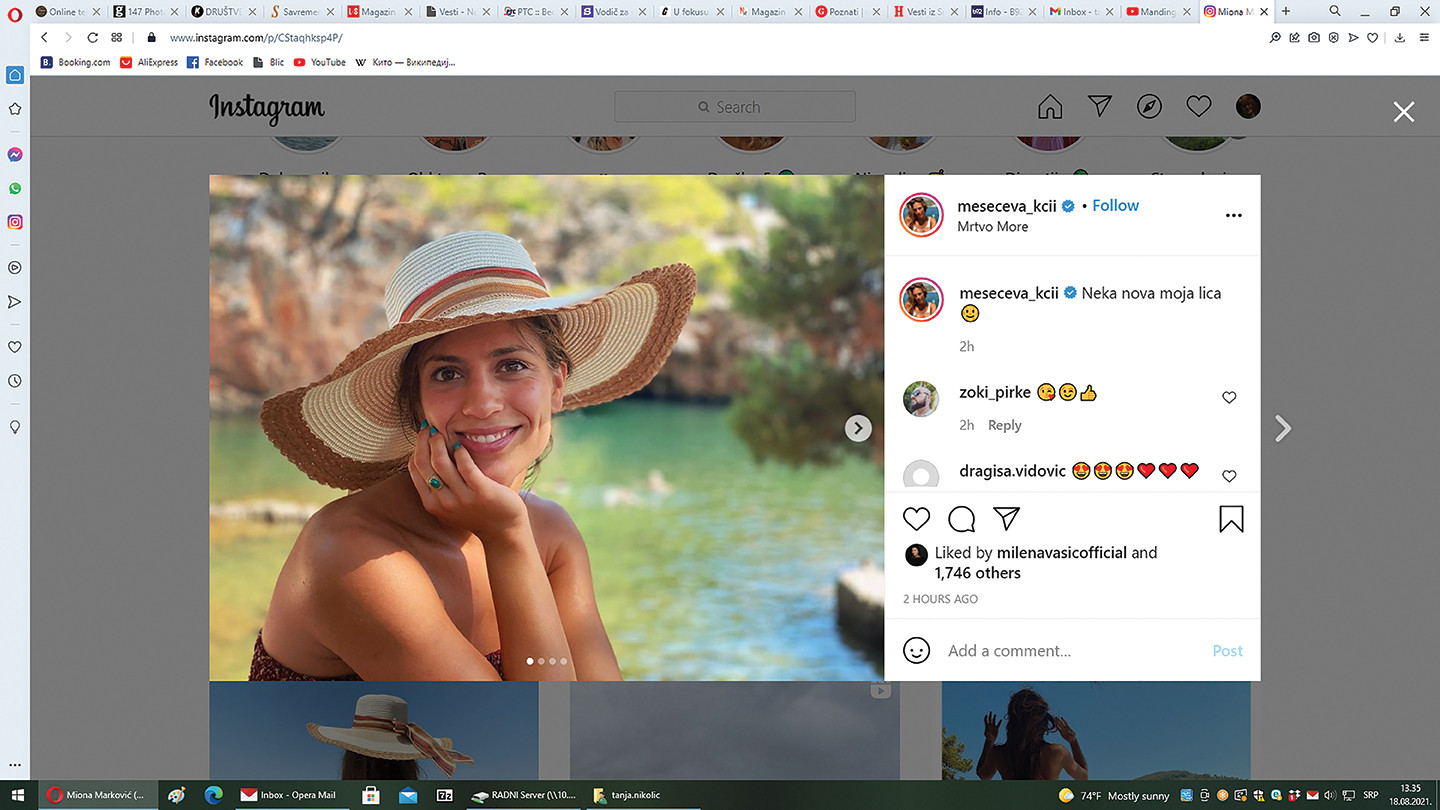Click the comment speech bubble icon
1440x810 pixels.
(961, 518)
